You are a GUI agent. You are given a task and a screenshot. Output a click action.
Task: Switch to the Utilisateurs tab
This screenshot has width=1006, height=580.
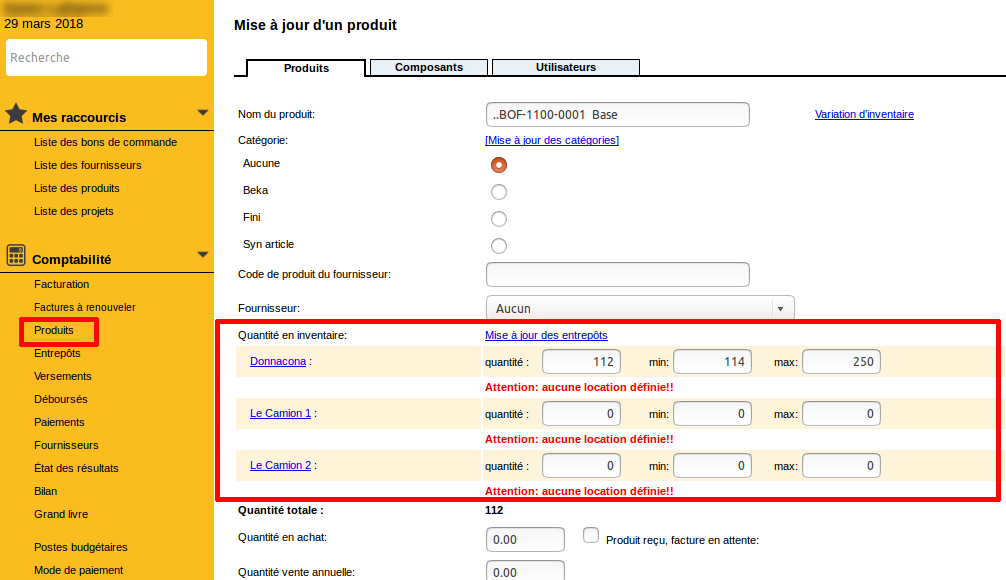[x=566, y=67]
